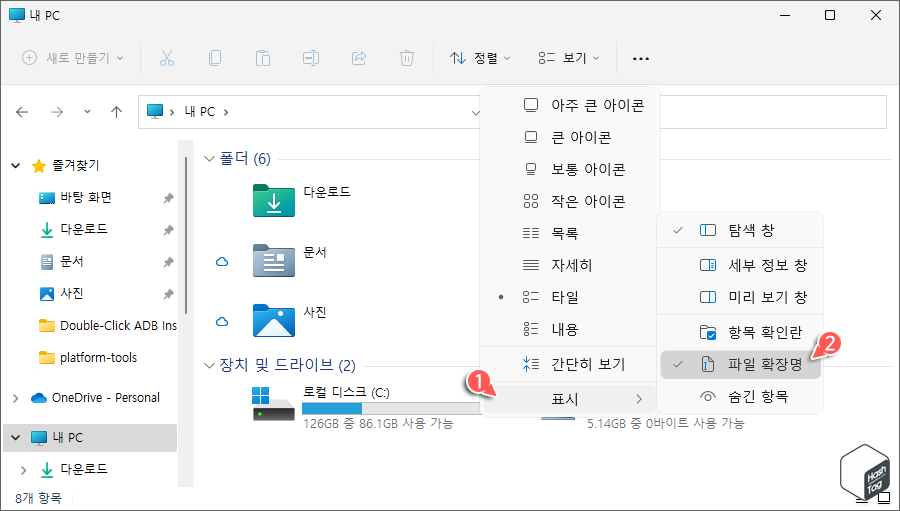This screenshot has height=511, width=900.
Task: Open recent locations dropdown chevron
Action: pos(87,112)
